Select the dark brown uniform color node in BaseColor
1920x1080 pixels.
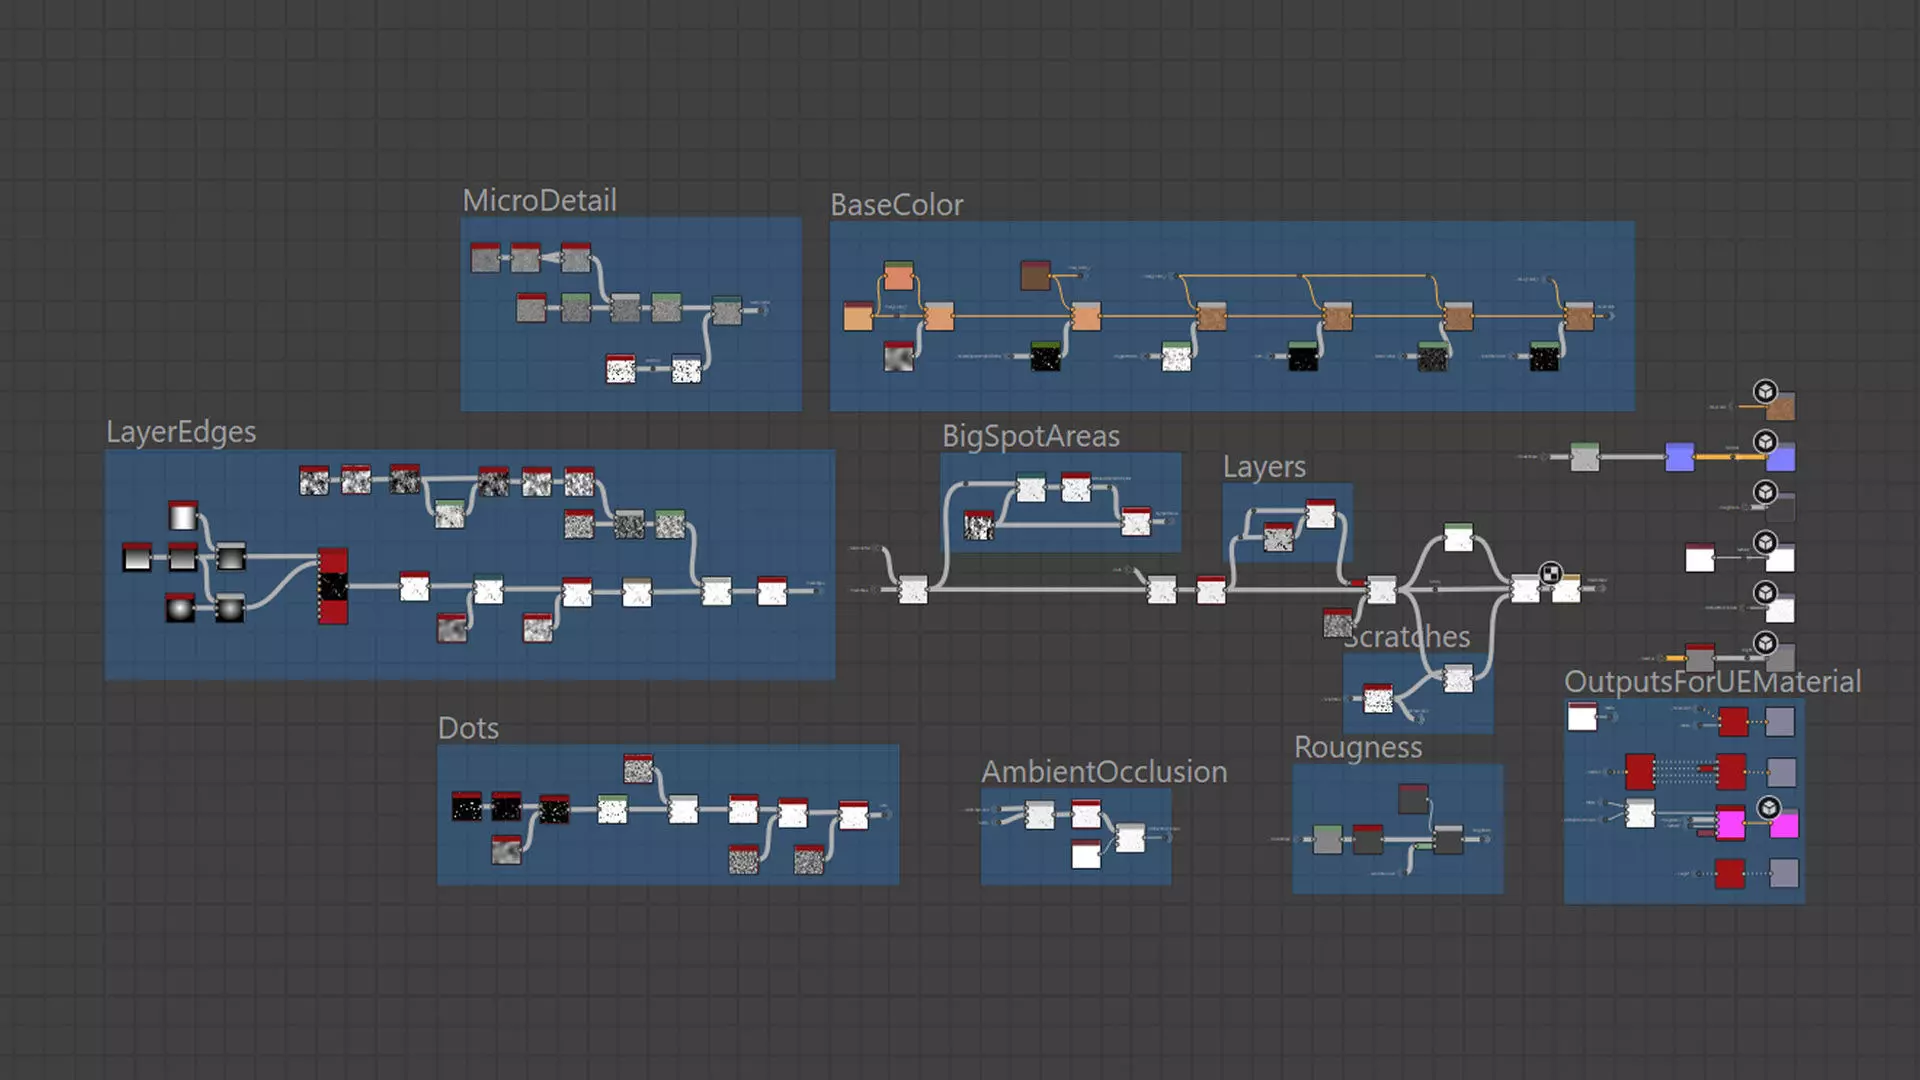click(1035, 275)
